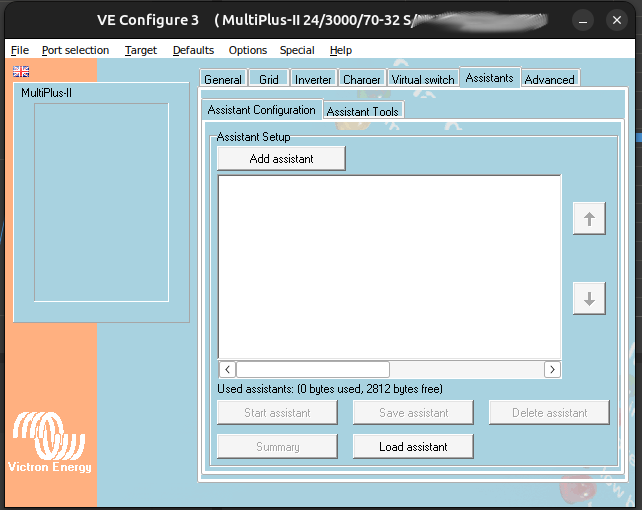
Task: Click the MultiPlus-II device label
Action: pyautogui.click(x=47, y=93)
